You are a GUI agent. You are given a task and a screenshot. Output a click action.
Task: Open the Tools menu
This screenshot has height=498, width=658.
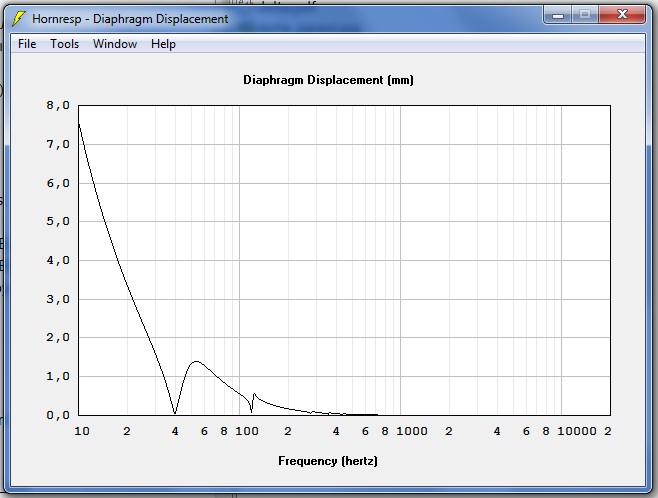pos(65,44)
